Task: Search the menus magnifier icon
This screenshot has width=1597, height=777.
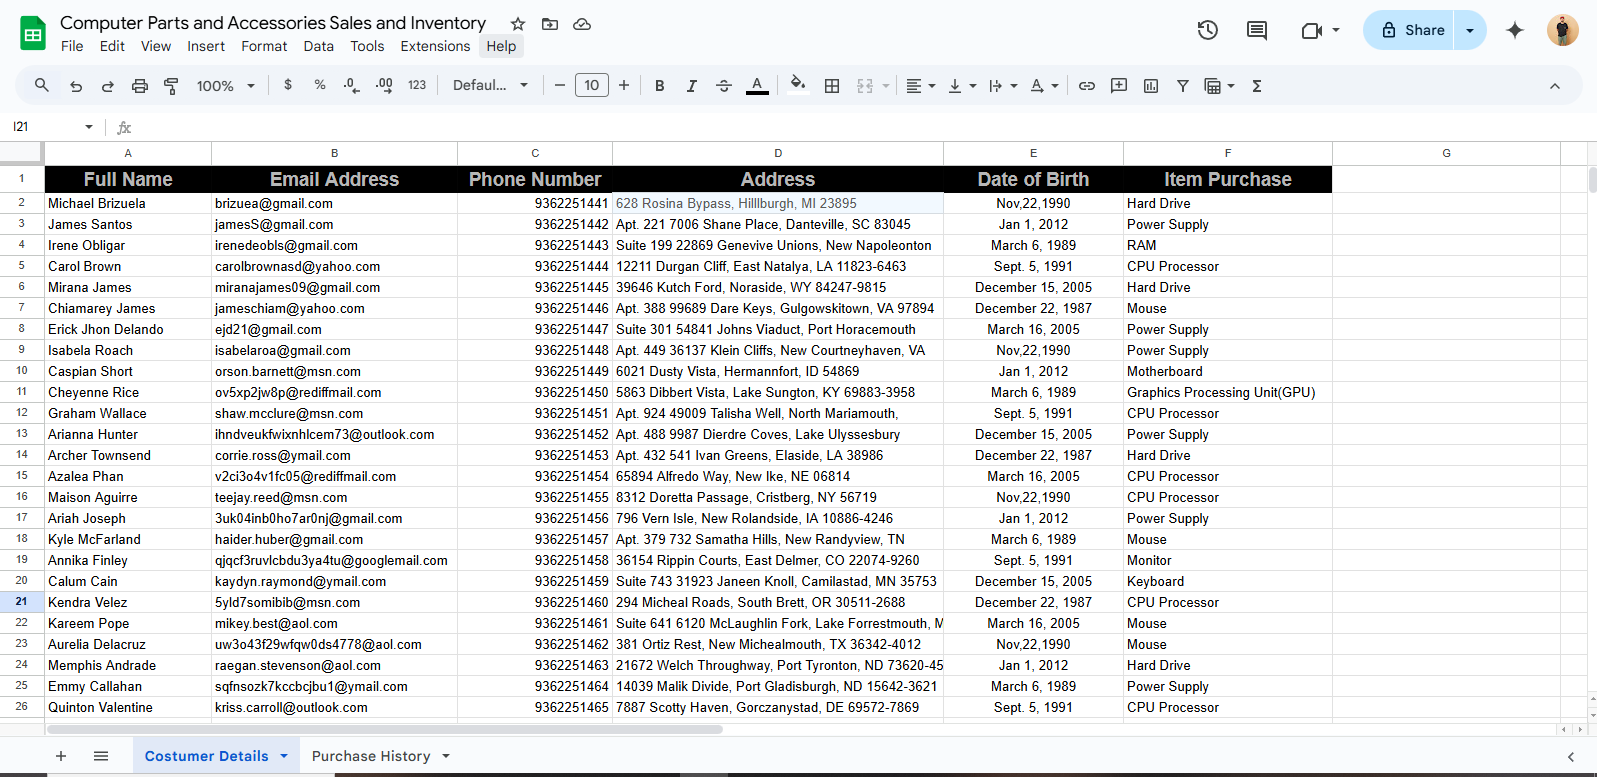Action: 41,85
